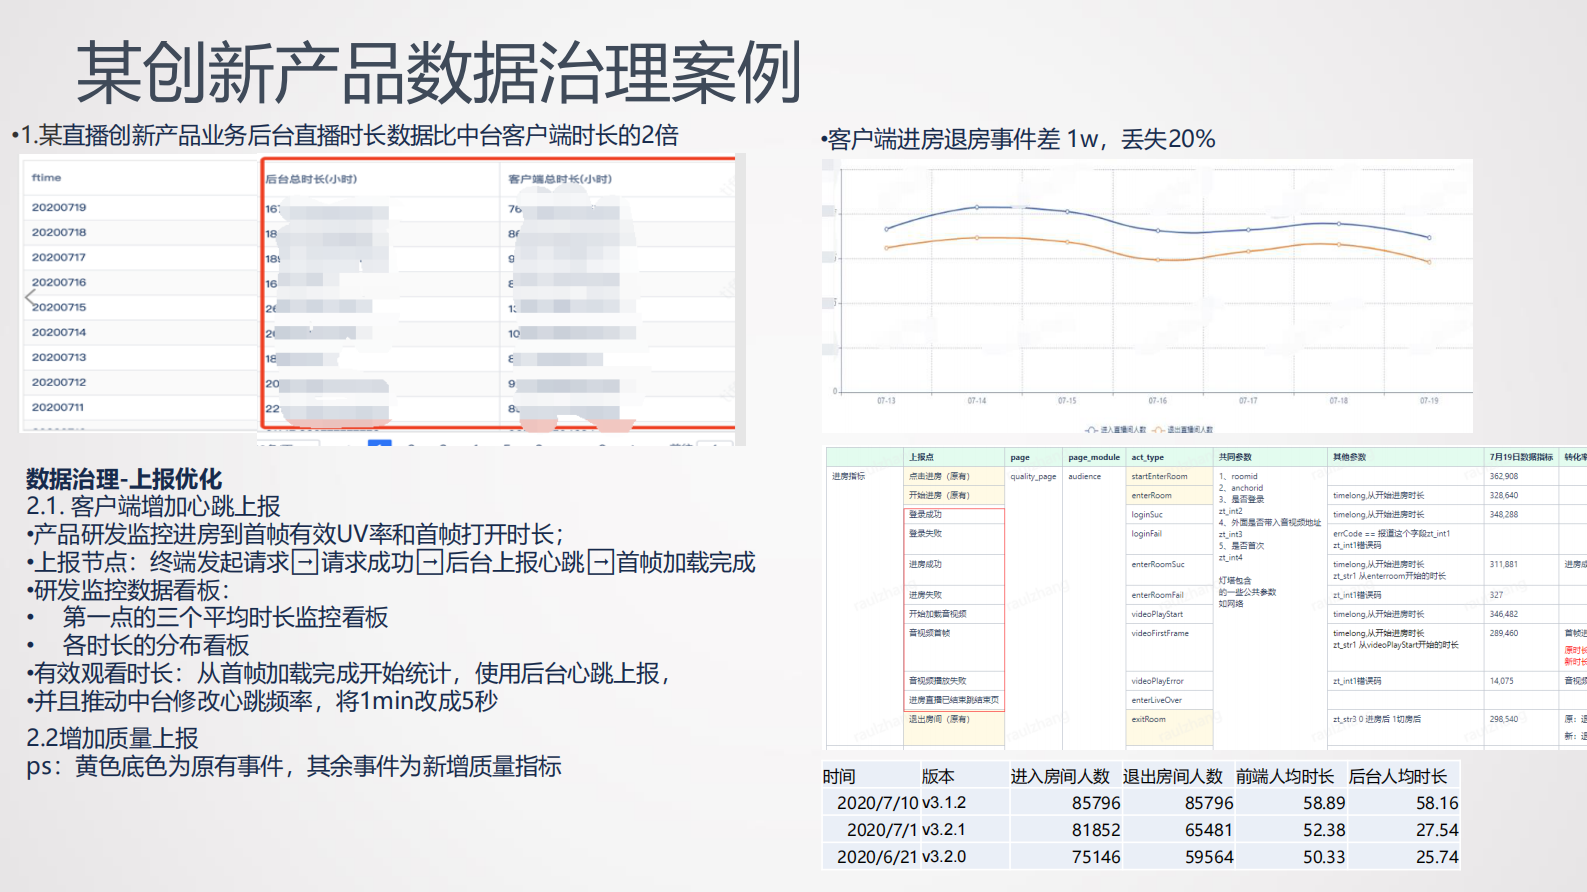This screenshot has height=892, width=1587.
Task: Click the 311,881 metric value
Action: coord(1503,564)
